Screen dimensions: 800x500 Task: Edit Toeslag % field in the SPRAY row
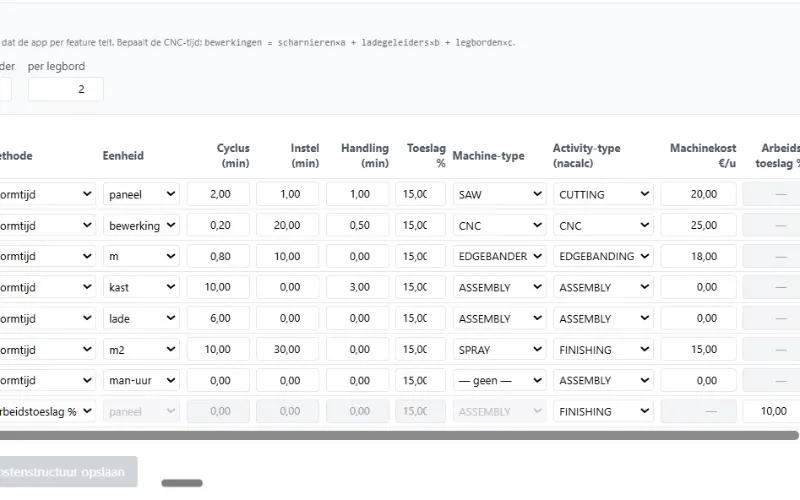[x=420, y=349]
